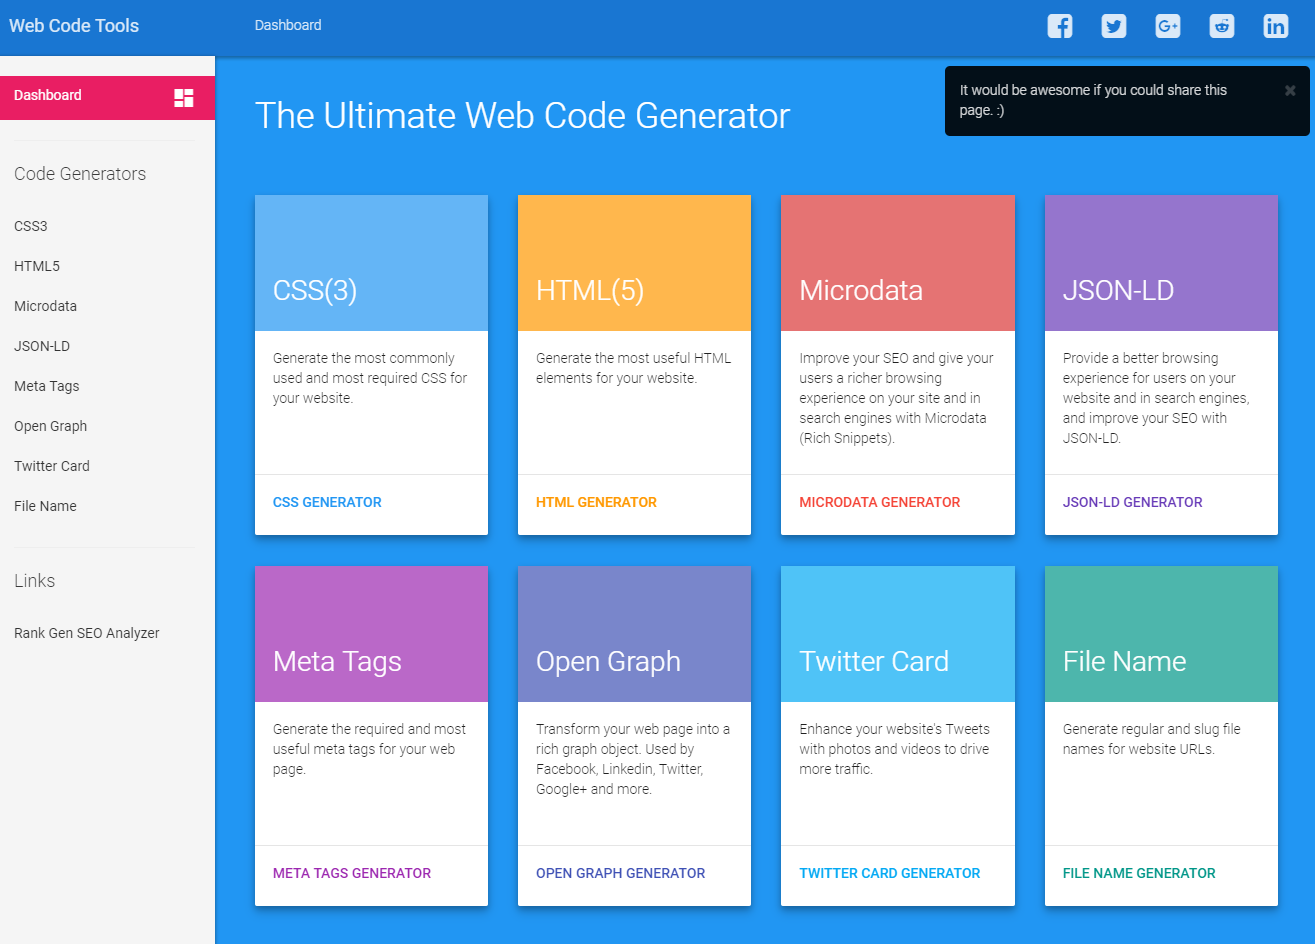Click the Open Graph Generator link
1315x944 pixels.
pos(620,873)
